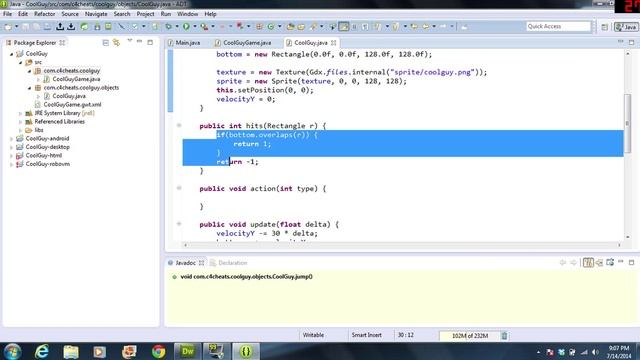Select CoolGuy.java in Package Explorer
Screen dimensions: 640x360
pos(69,96)
